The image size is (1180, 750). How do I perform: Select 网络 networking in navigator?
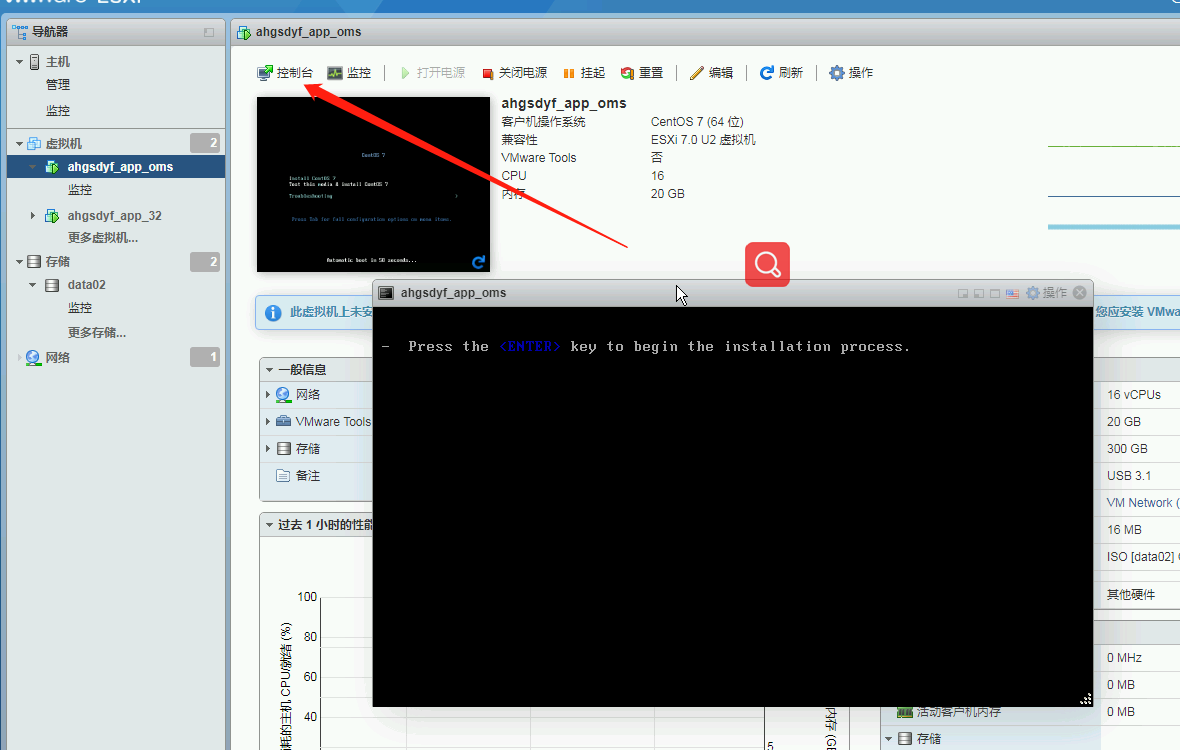[57, 358]
